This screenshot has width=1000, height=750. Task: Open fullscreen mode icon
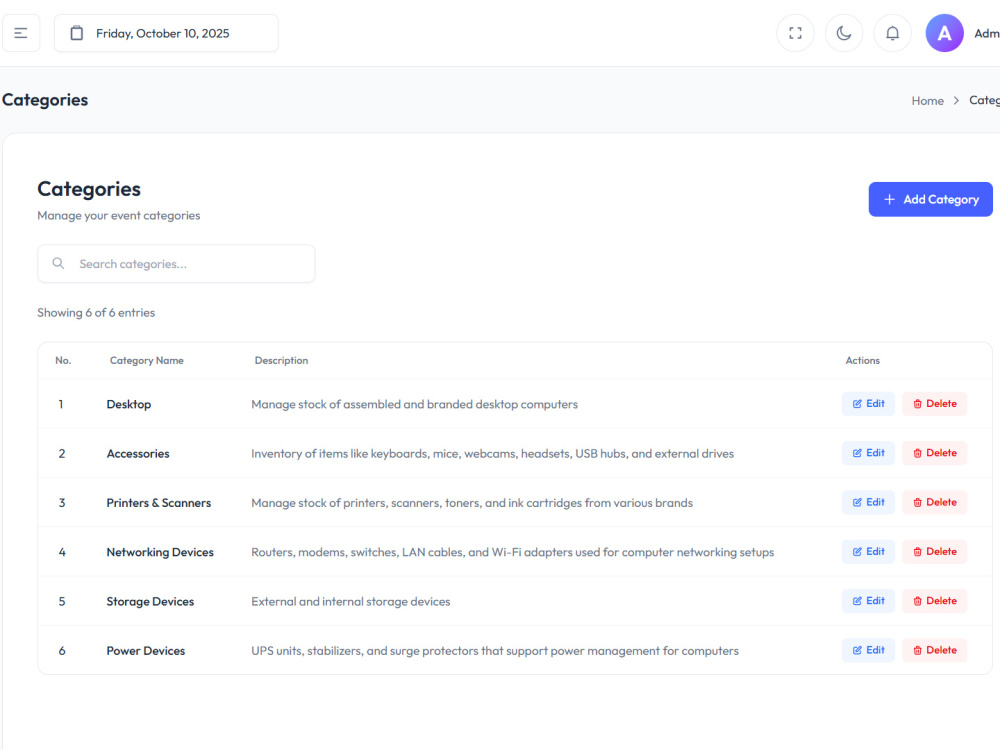(795, 33)
